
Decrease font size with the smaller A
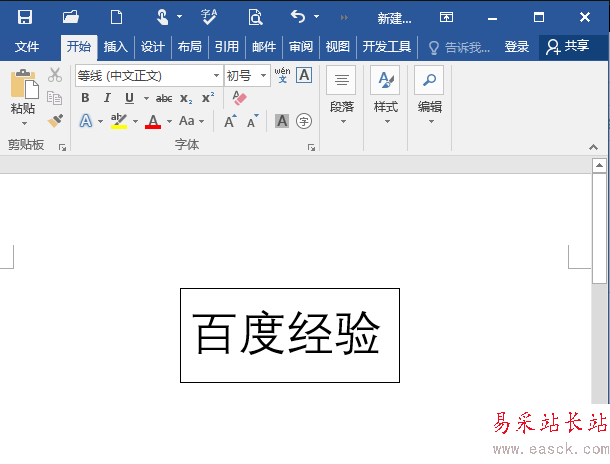click(x=253, y=121)
